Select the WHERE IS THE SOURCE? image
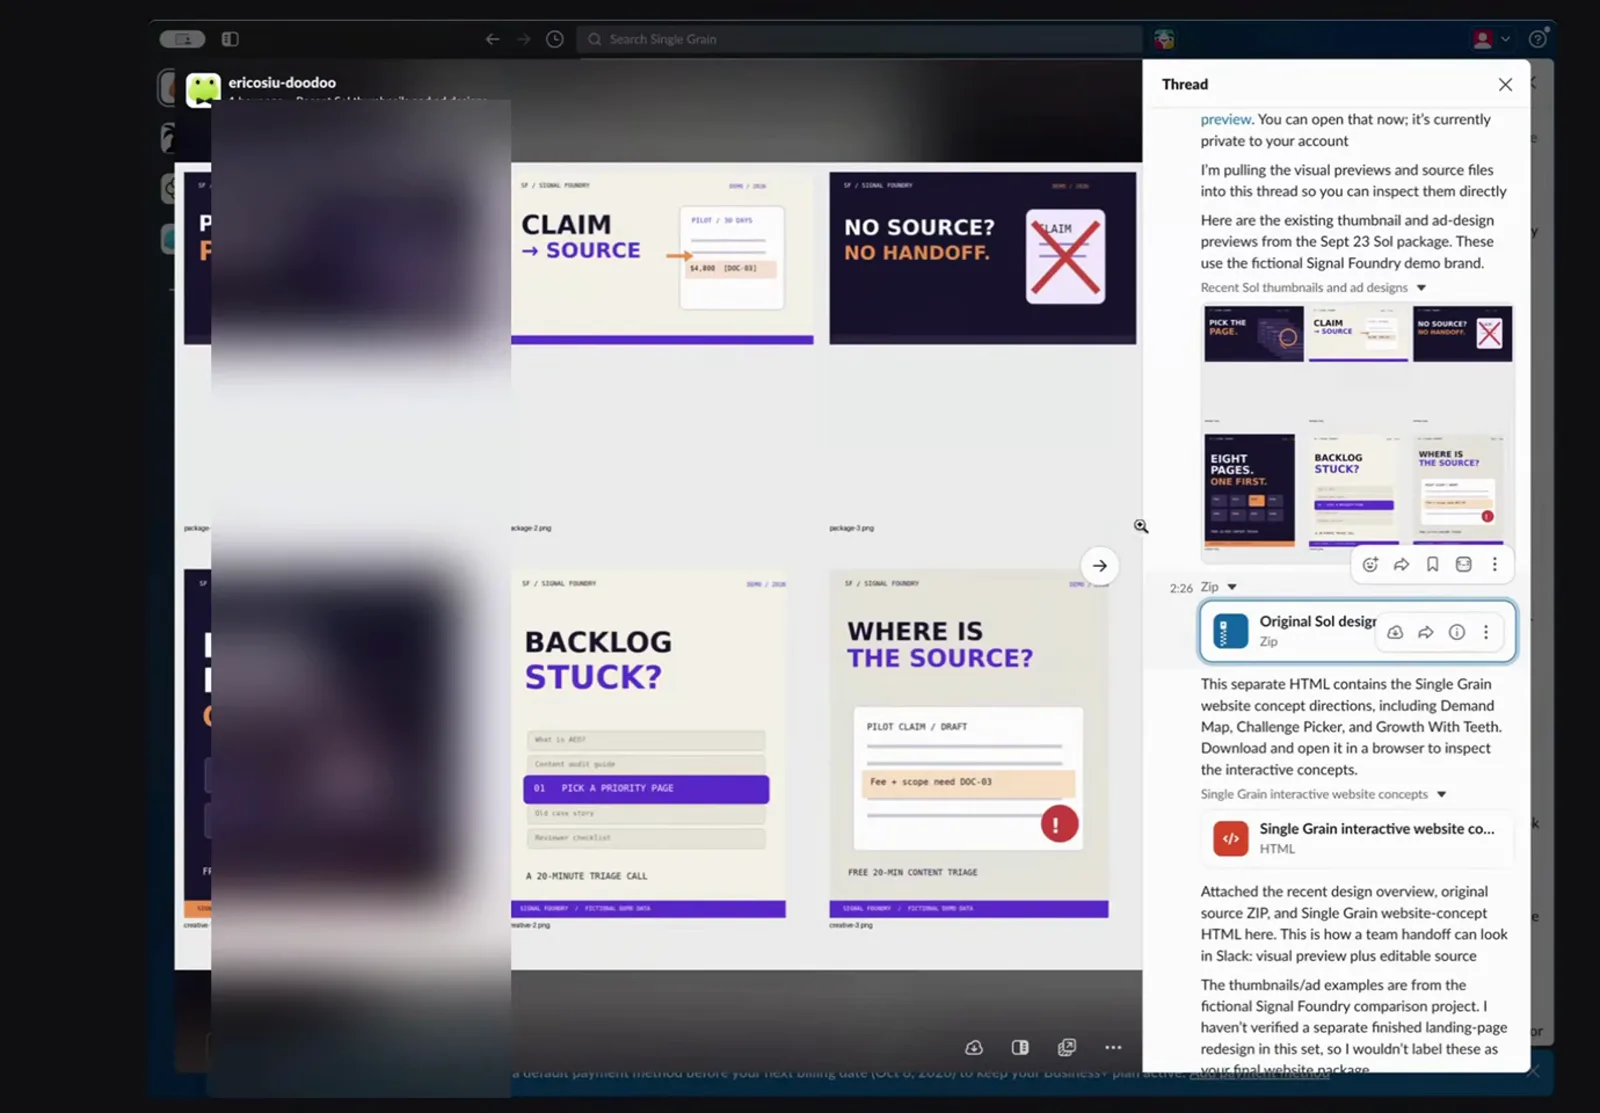 click(968, 744)
